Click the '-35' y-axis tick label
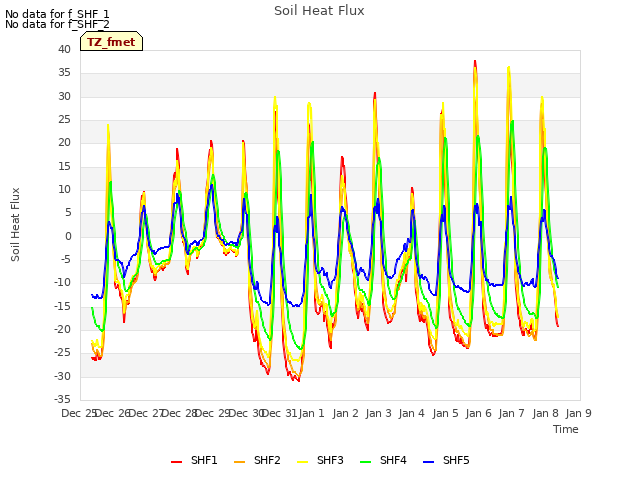The height and width of the screenshot is (480, 640). (62, 399)
